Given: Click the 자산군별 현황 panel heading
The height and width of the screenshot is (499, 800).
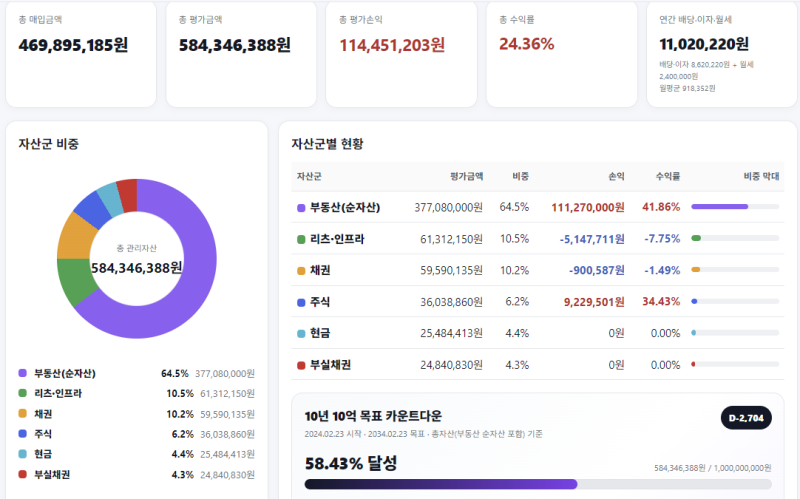Looking at the screenshot, I should [x=327, y=144].
